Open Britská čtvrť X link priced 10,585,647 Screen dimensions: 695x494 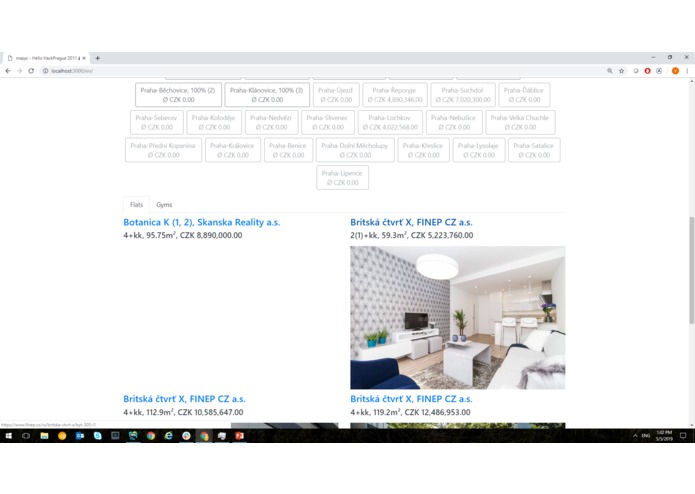tap(184, 399)
